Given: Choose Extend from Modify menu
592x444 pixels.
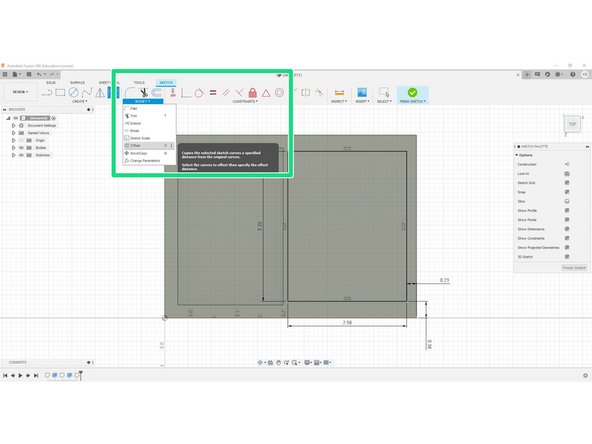Looking at the screenshot, I should point(149,123).
